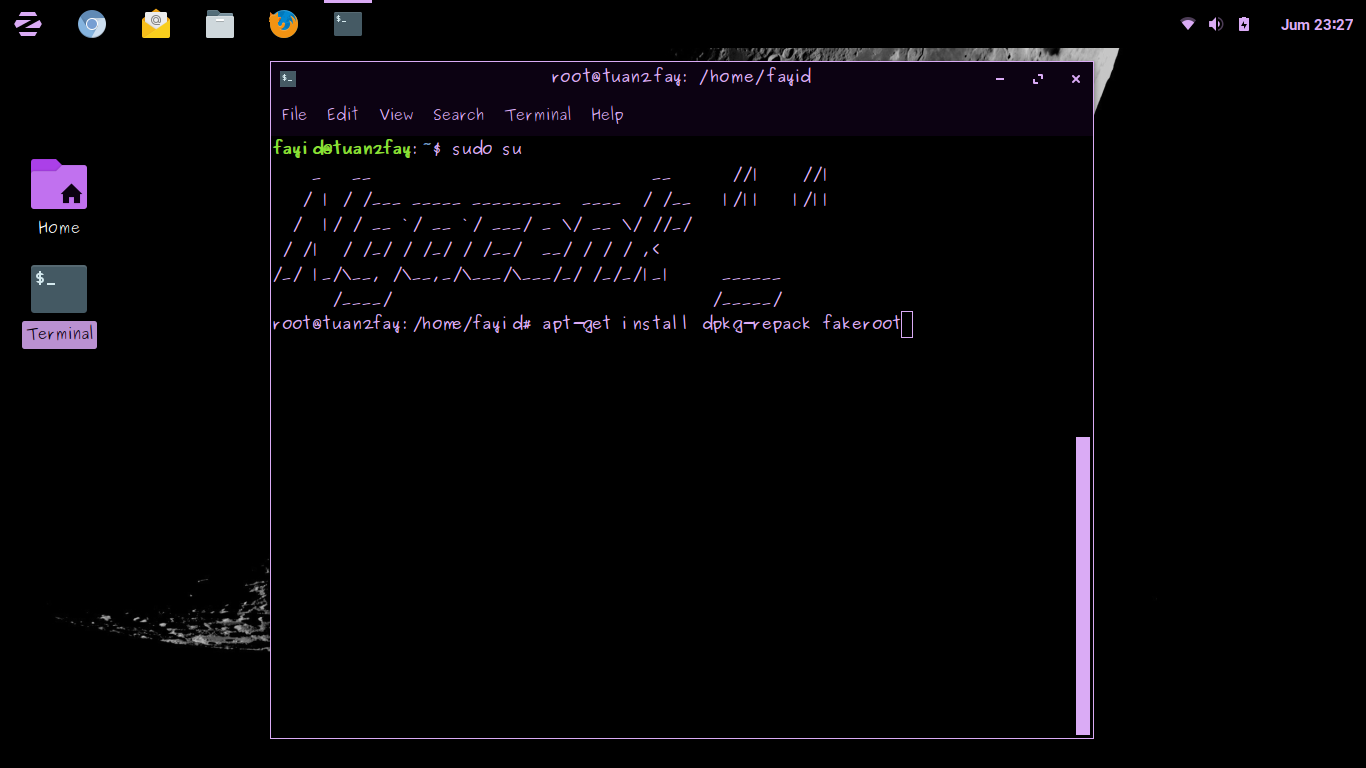This screenshot has height=768, width=1366.
Task: Place cursor at the apt-get command prompt
Action: pos(905,323)
